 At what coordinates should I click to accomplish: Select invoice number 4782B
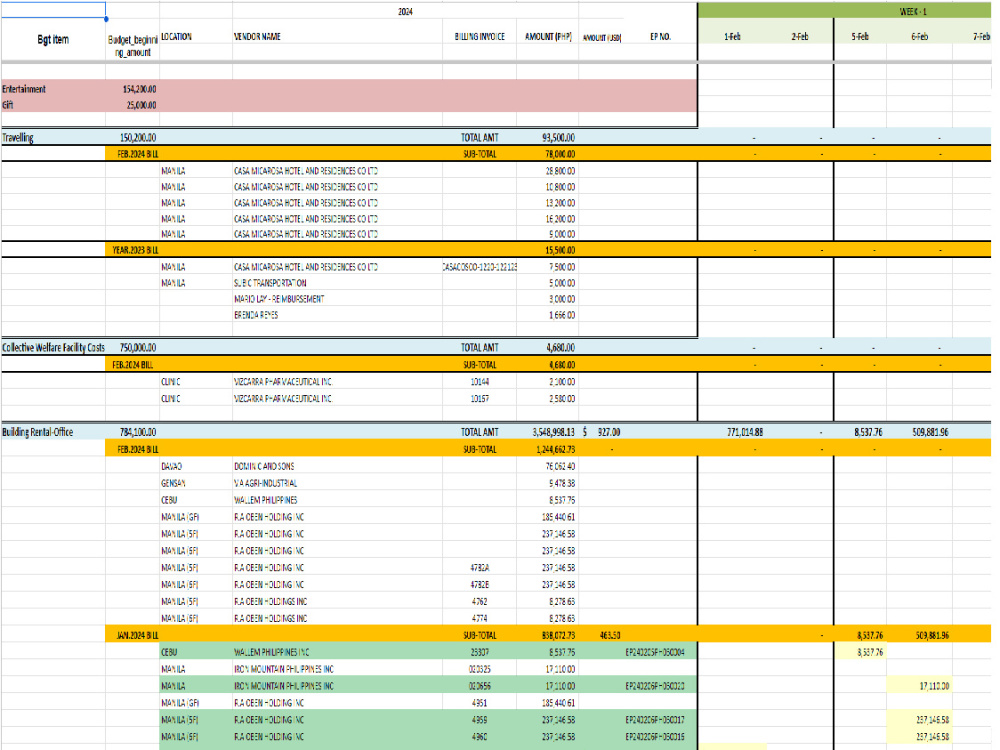pos(480,585)
